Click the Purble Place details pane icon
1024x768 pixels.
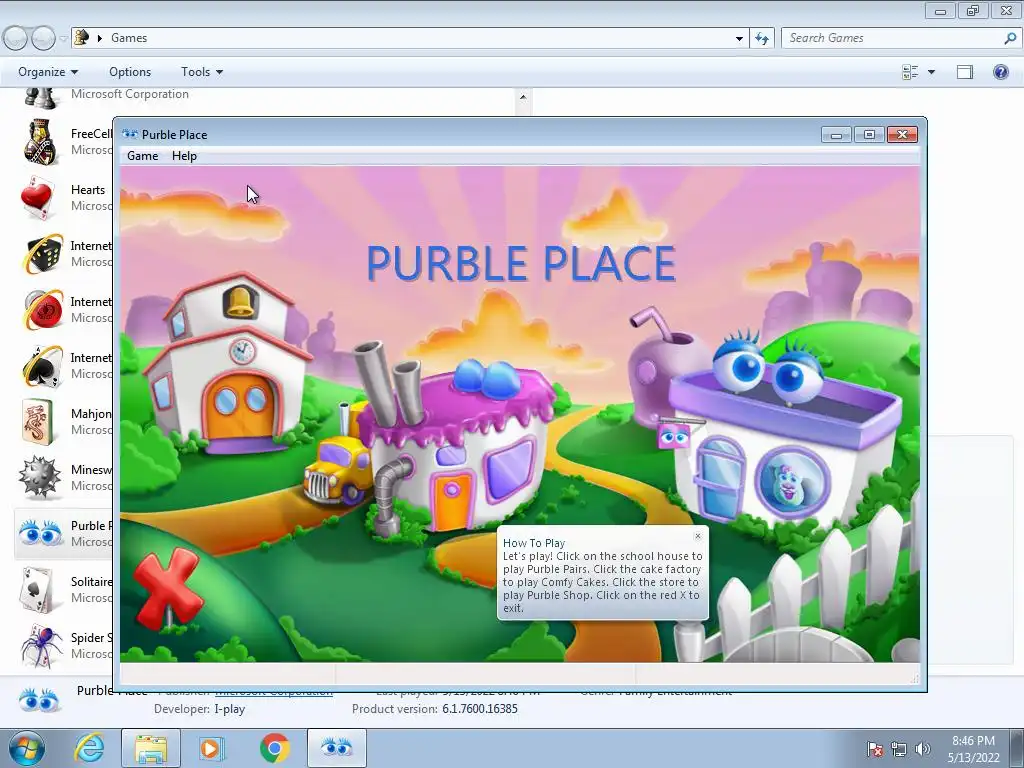pyautogui.click(x=39, y=700)
